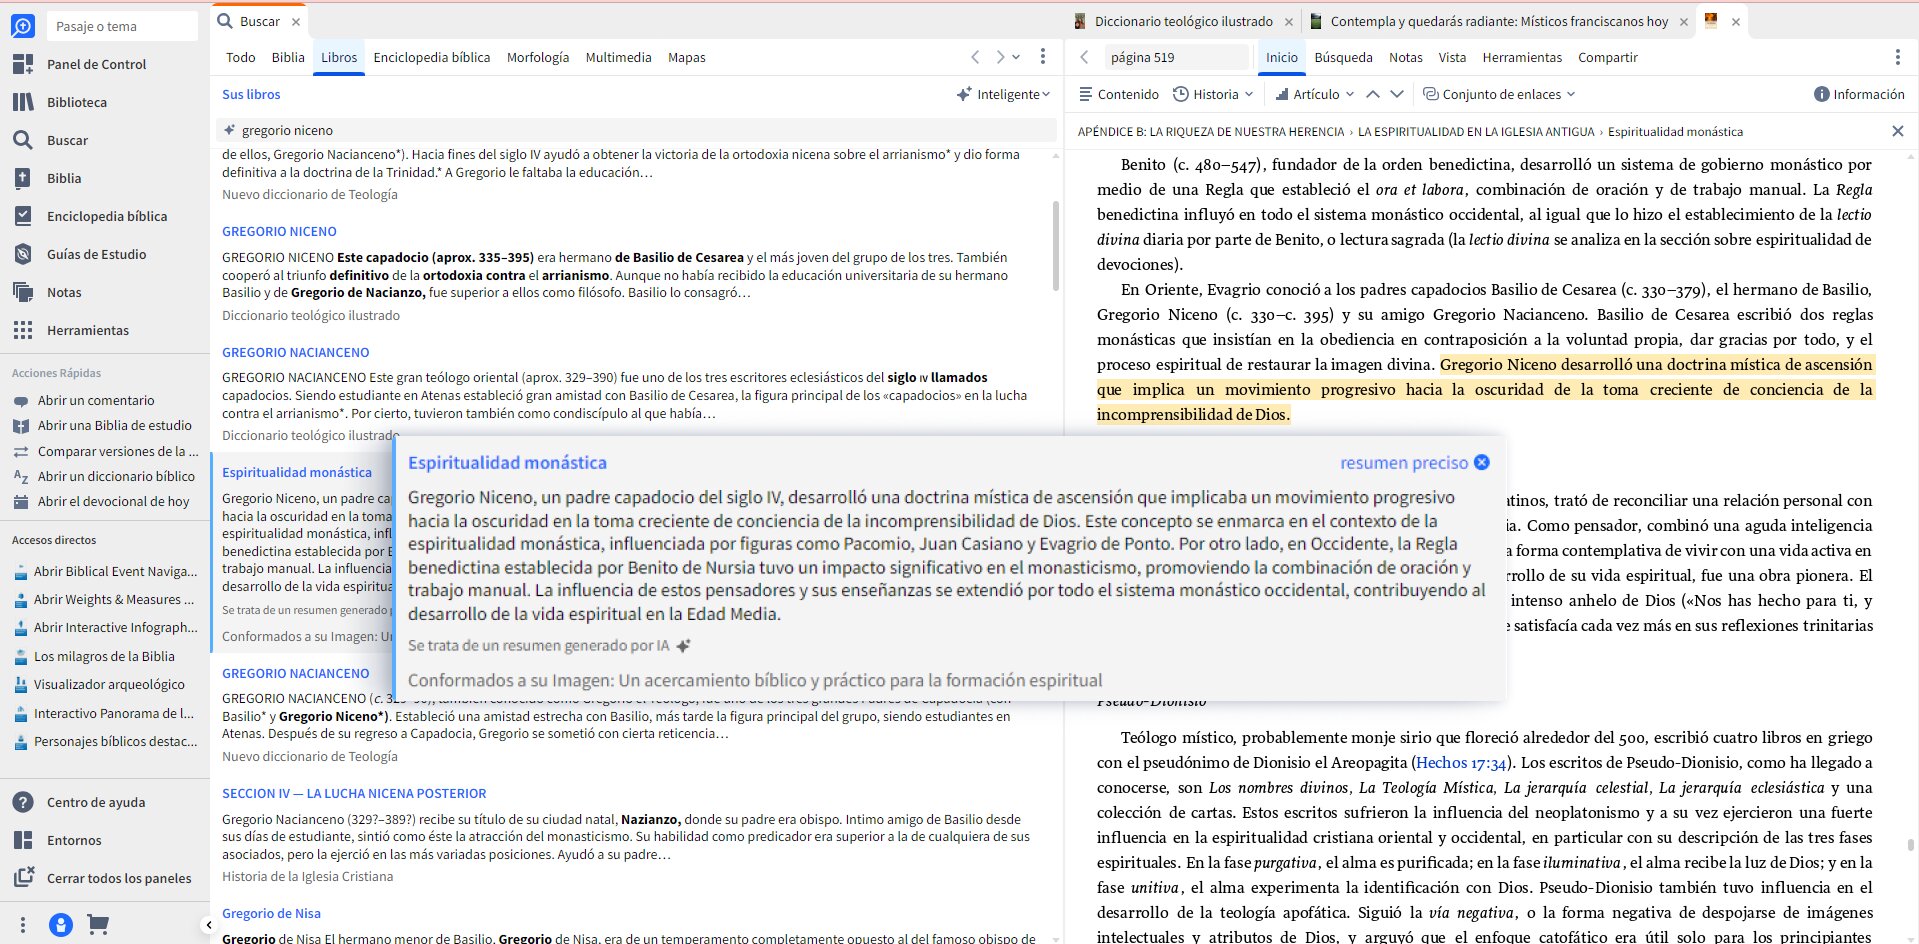This screenshot has width=1919, height=944.
Task: Open the Gregorio de Nisa result link
Action: 271,913
